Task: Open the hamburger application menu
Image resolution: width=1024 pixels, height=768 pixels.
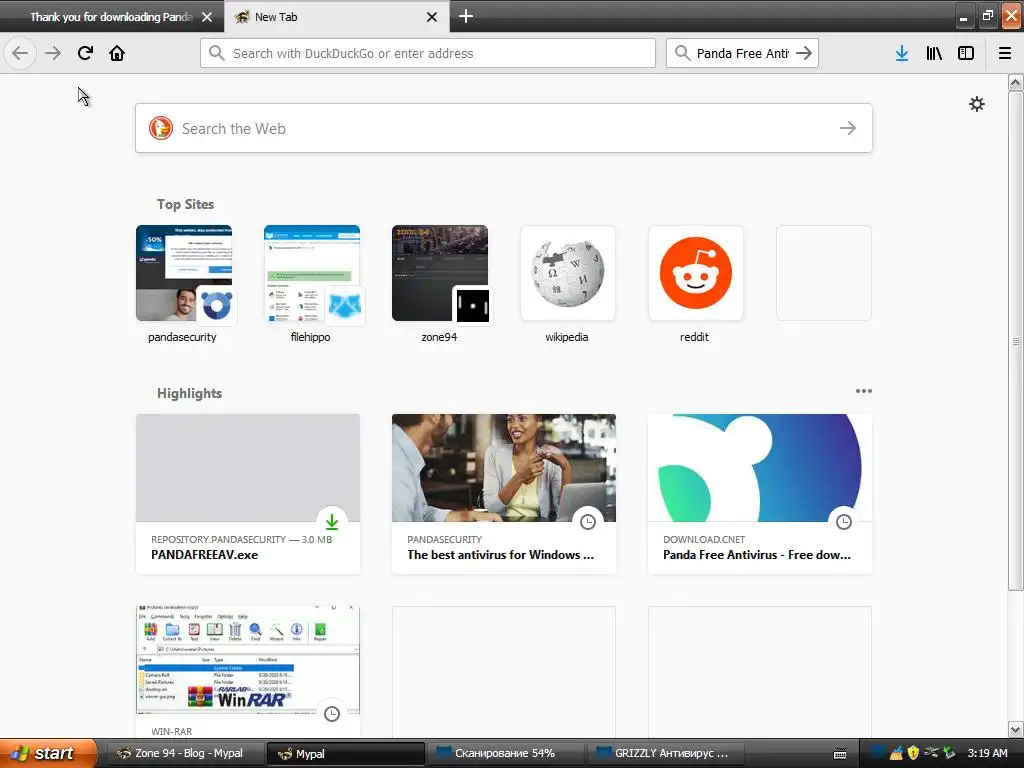Action: point(1004,53)
